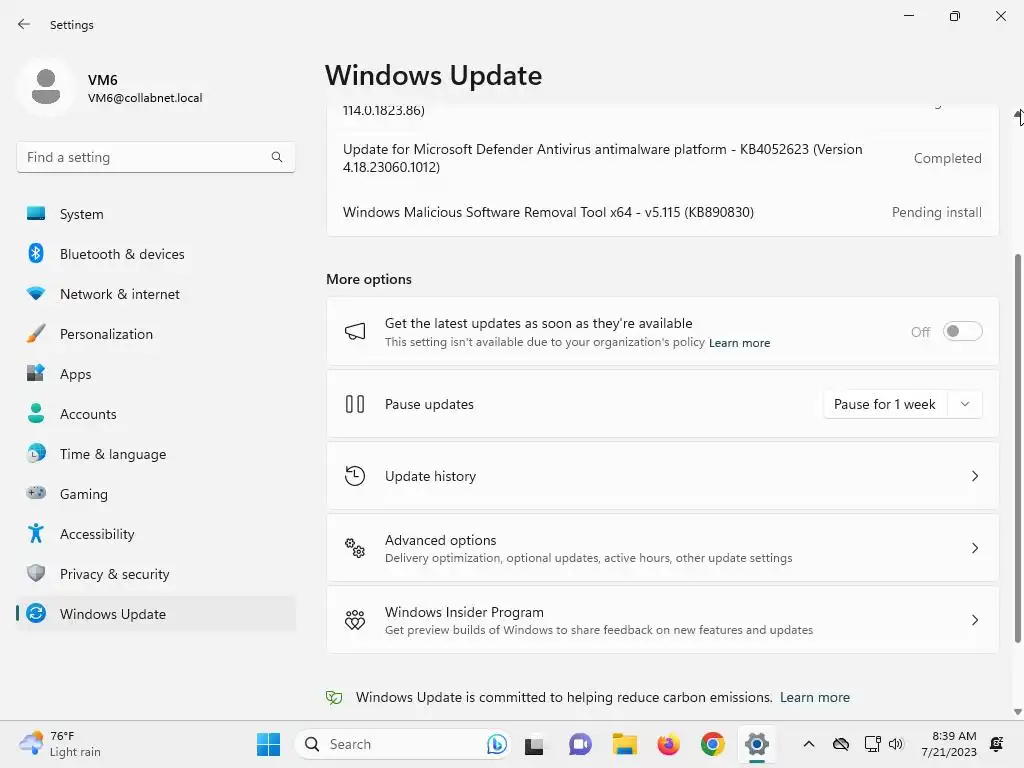Click the Update history clock icon
Screen dimensions: 1024x768
point(355,476)
